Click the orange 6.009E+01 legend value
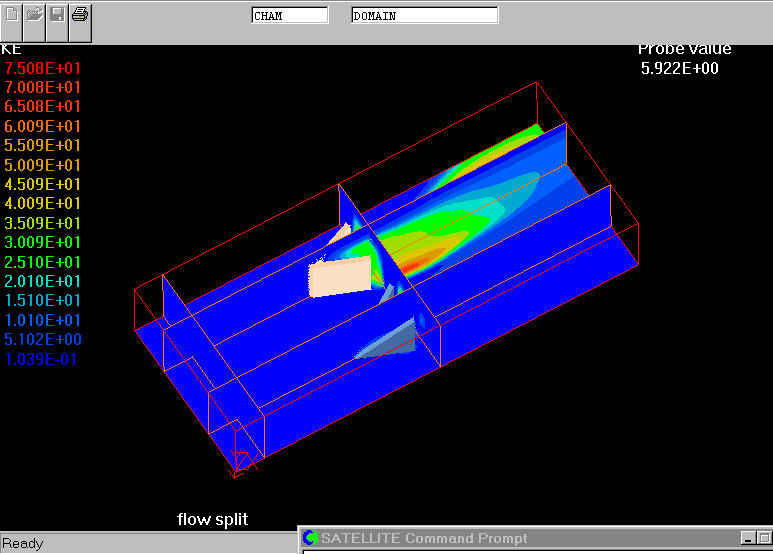Screen dimensions: 773x554 pos(43,126)
